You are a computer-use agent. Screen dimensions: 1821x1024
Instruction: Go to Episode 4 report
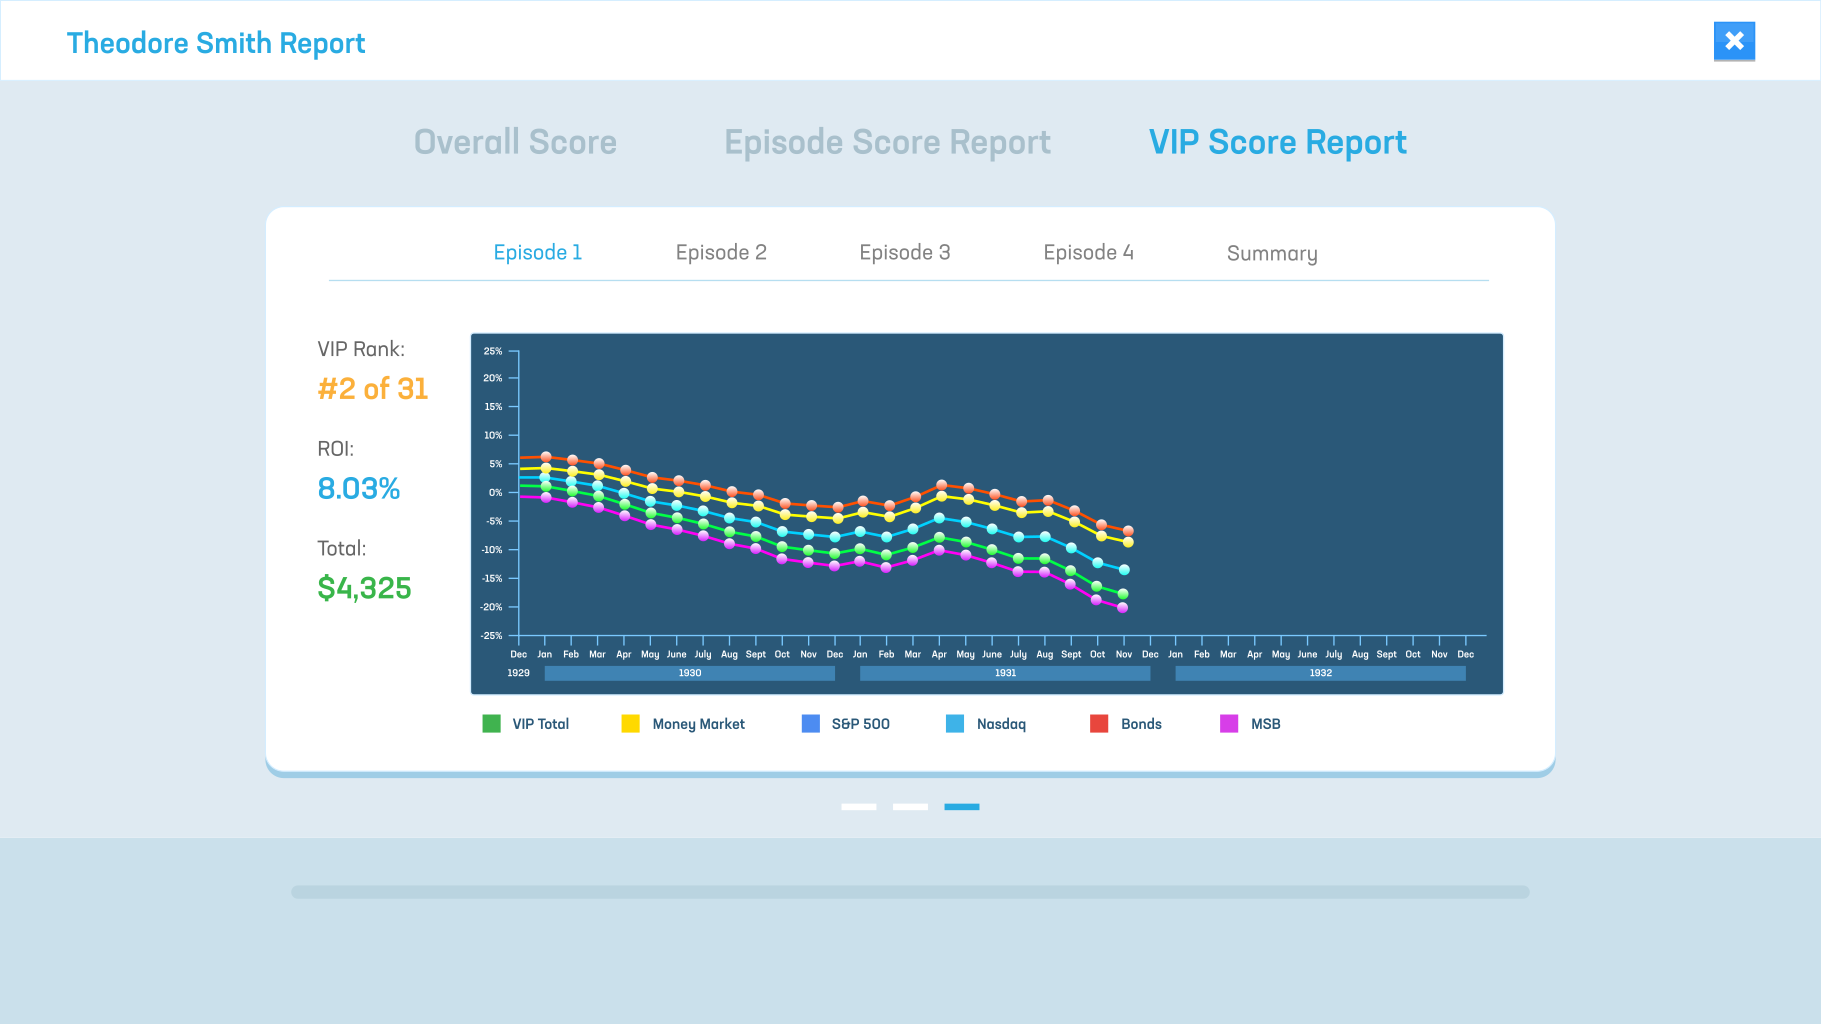click(1088, 252)
